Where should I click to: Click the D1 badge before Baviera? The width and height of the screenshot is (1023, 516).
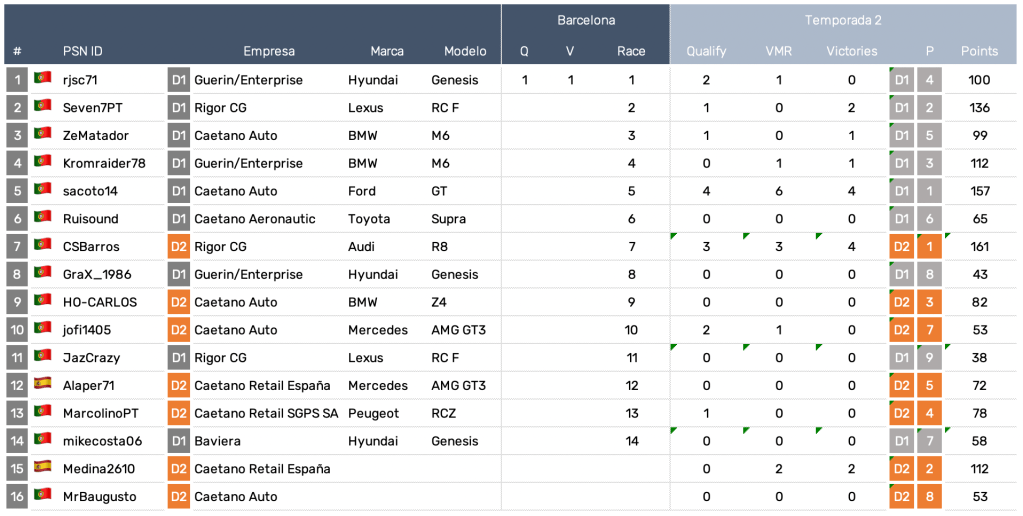(x=178, y=441)
